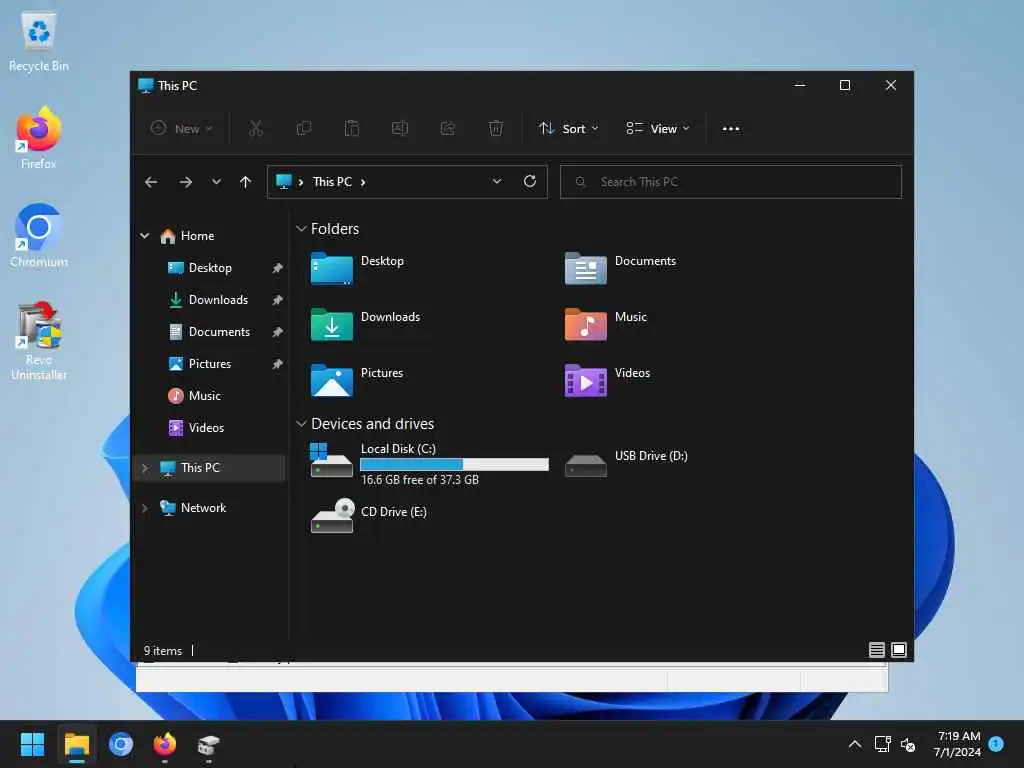Go up one level with up arrow
This screenshot has width=1024, height=768.
246,182
